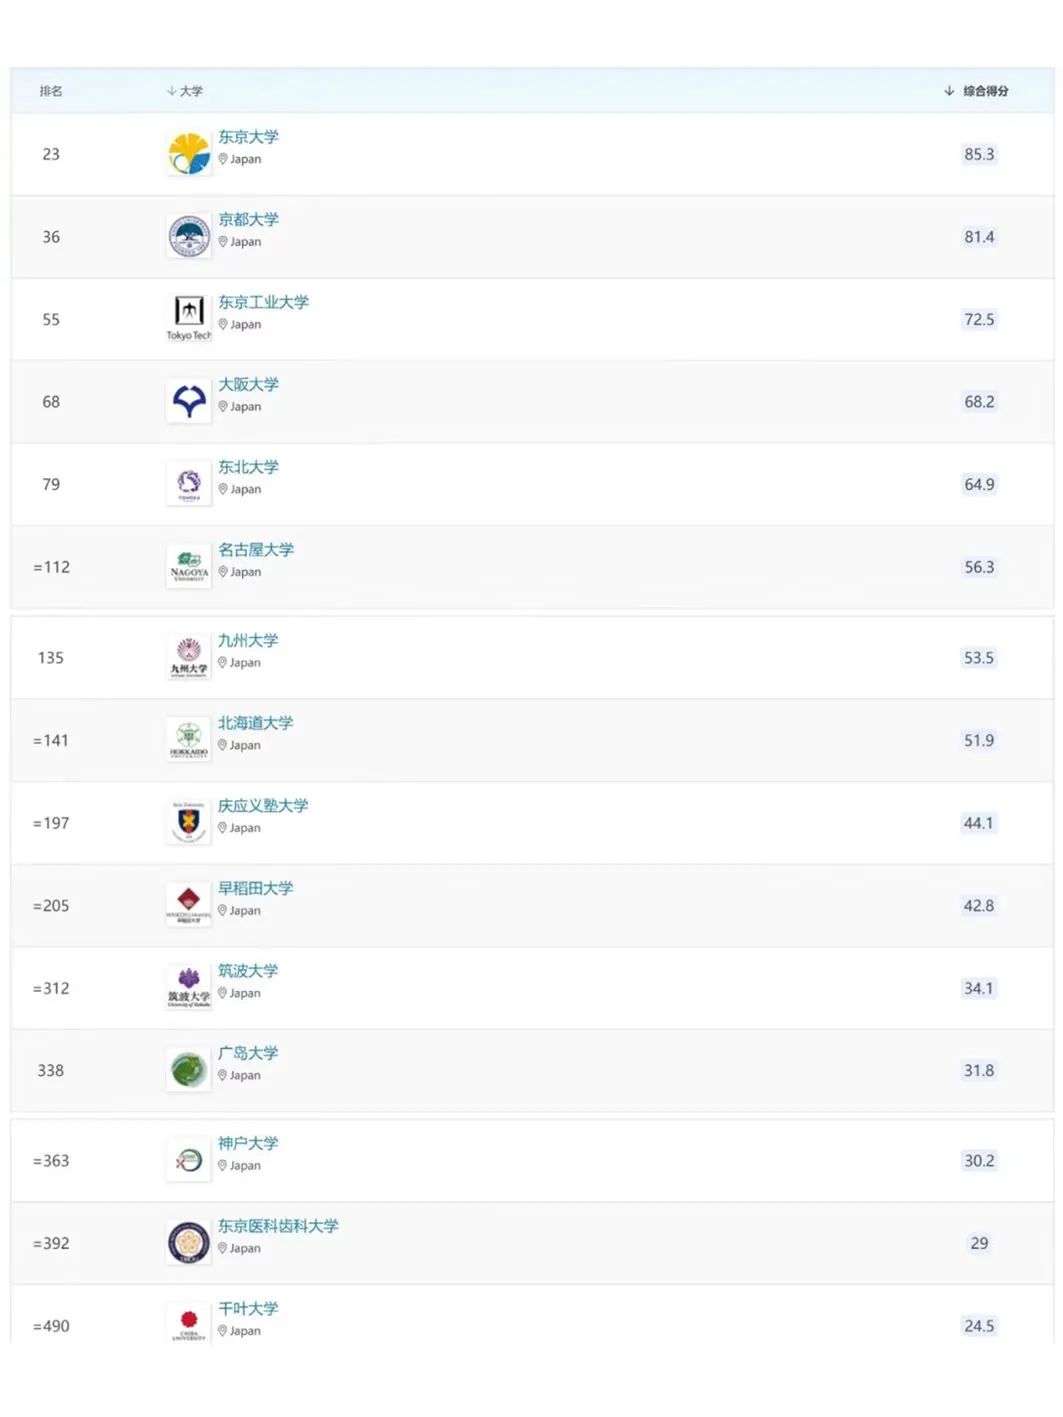Visit the 北海道大学 page link
The image size is (1063, 1417).
(x=256, y=723)
